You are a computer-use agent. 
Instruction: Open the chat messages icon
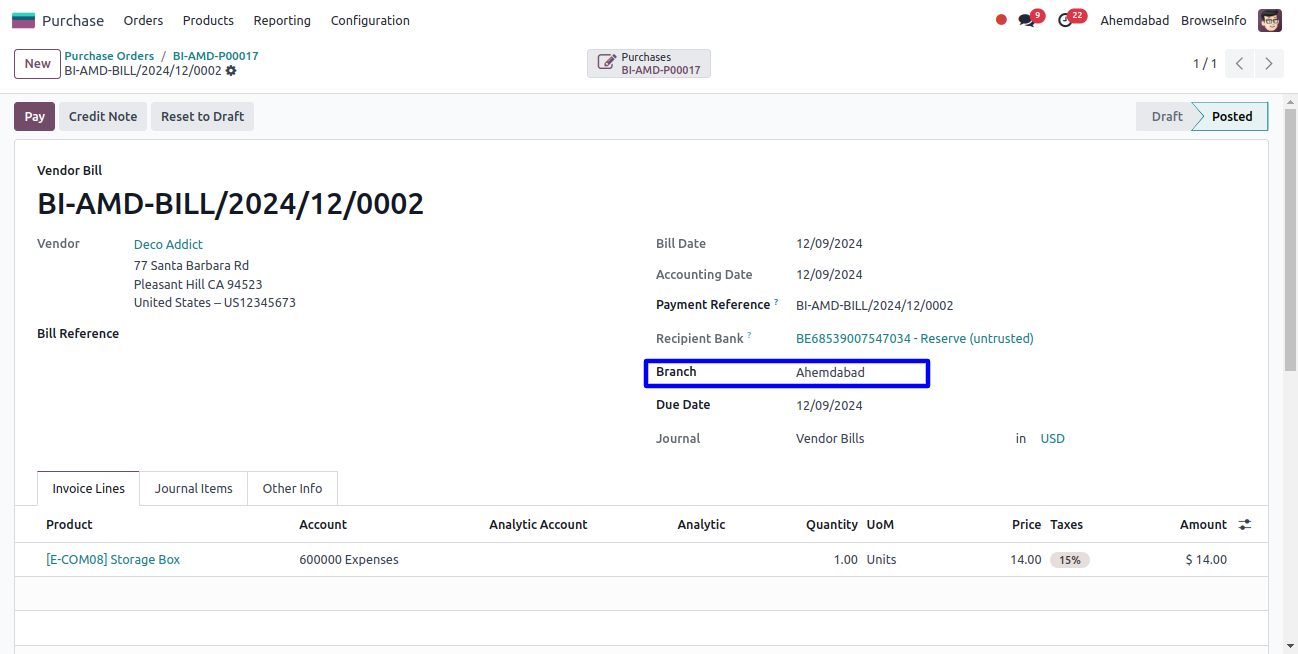tap(1026, 20)
